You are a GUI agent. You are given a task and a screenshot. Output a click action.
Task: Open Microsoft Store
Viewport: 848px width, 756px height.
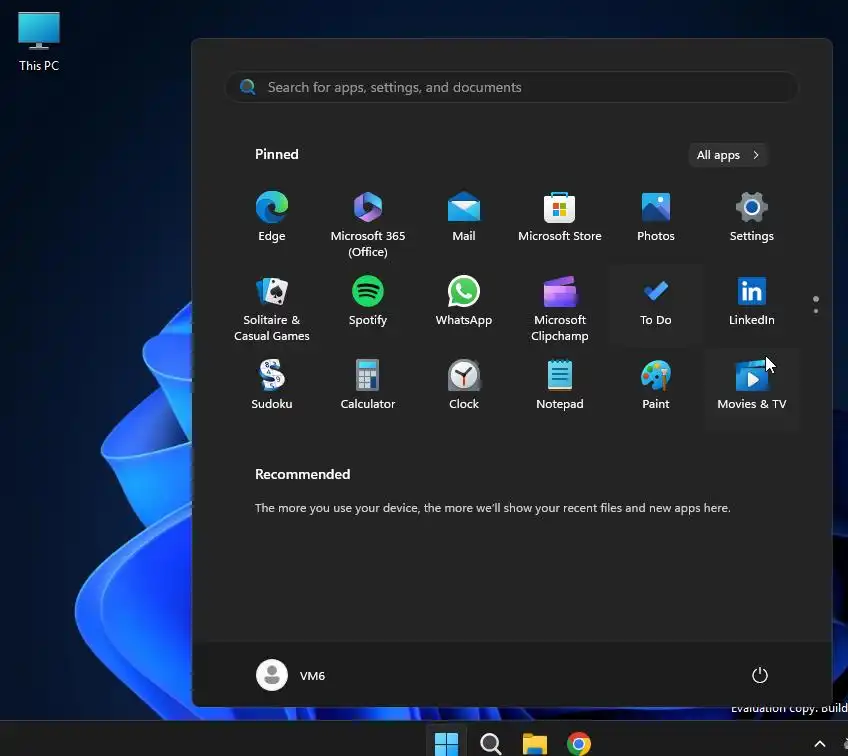click(560, 217)
